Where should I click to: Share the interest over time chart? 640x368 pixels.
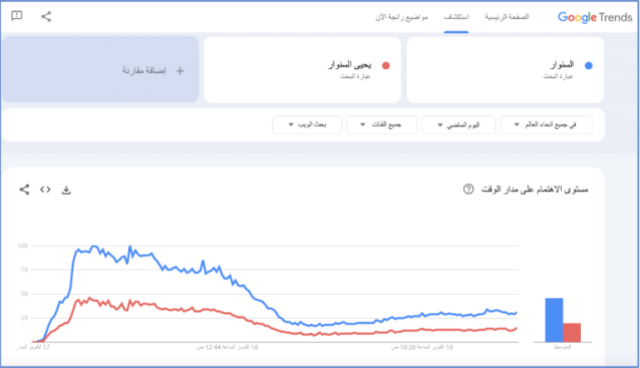tap(24, 189)
